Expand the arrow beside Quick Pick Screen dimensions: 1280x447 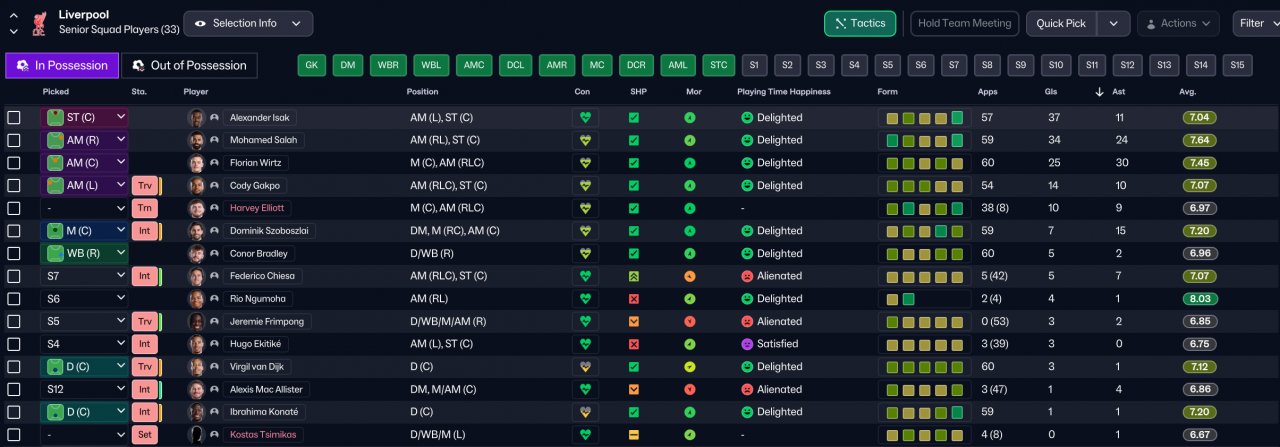coord(1114,23)
